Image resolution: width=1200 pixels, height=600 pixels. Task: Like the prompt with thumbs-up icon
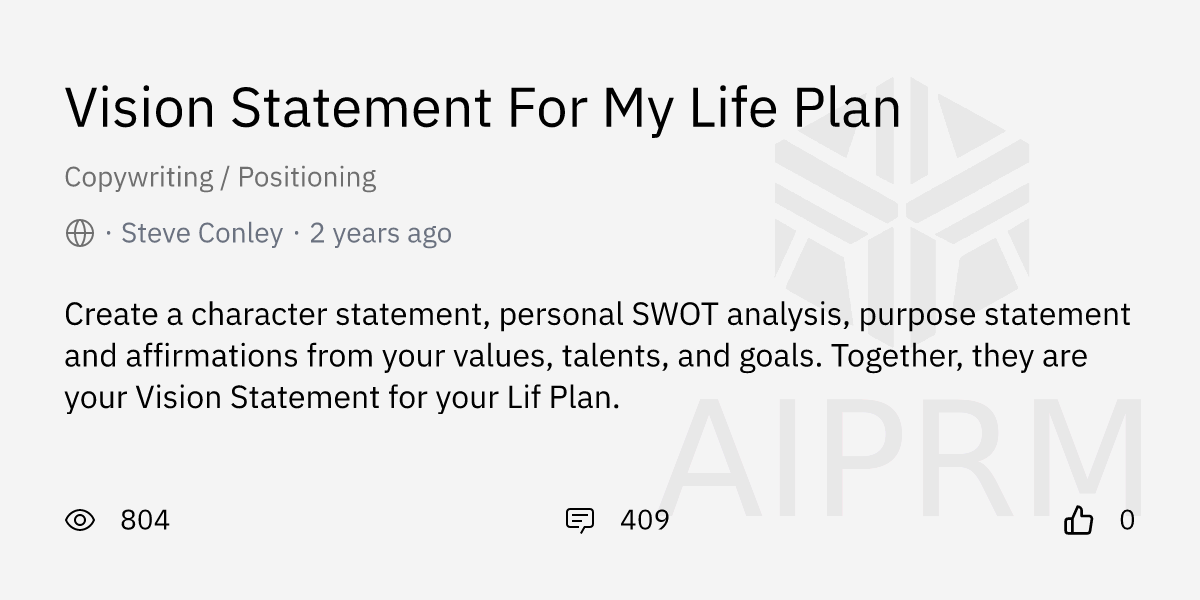1078,520
